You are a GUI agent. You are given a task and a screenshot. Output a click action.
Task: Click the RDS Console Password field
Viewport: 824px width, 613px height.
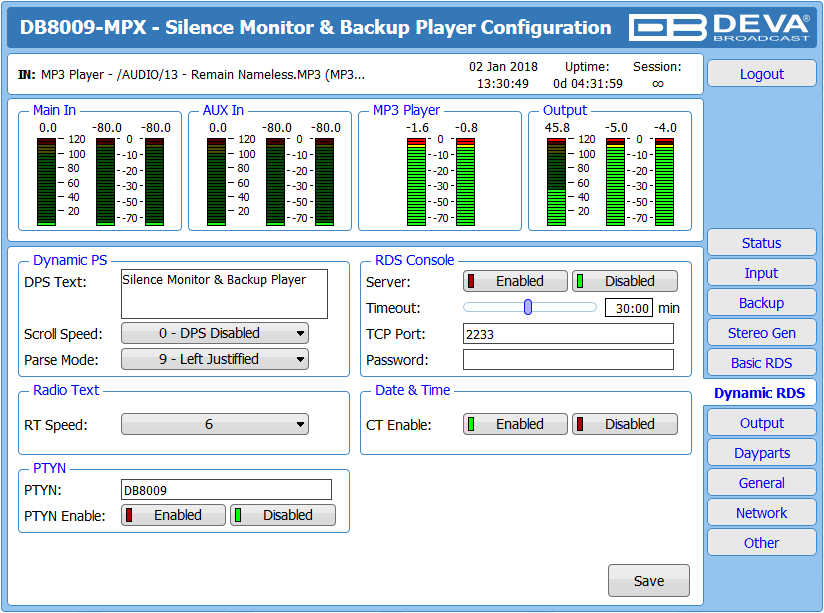pos(568,360)
